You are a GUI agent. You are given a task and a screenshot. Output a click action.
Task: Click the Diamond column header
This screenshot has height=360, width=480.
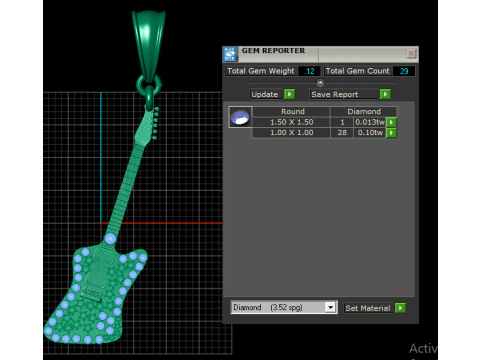click(x=364, y=111)
